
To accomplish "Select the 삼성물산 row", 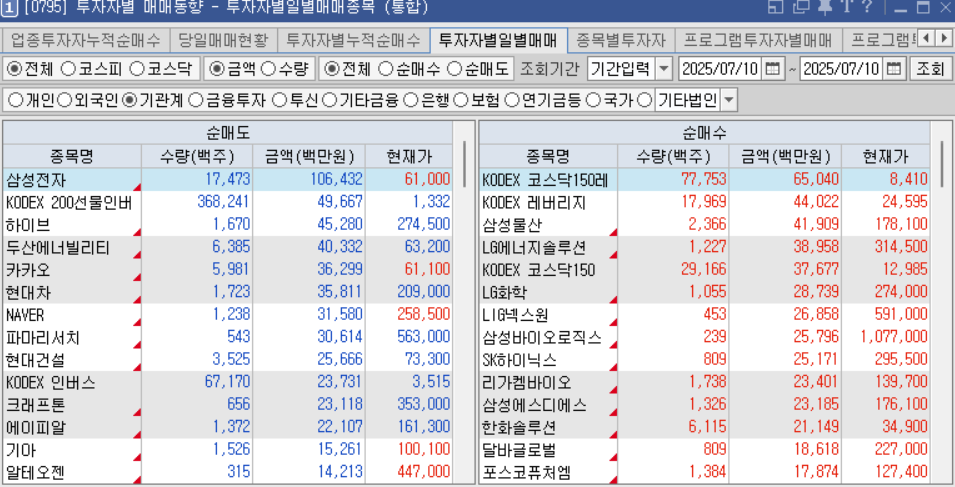I will (705, 225).
